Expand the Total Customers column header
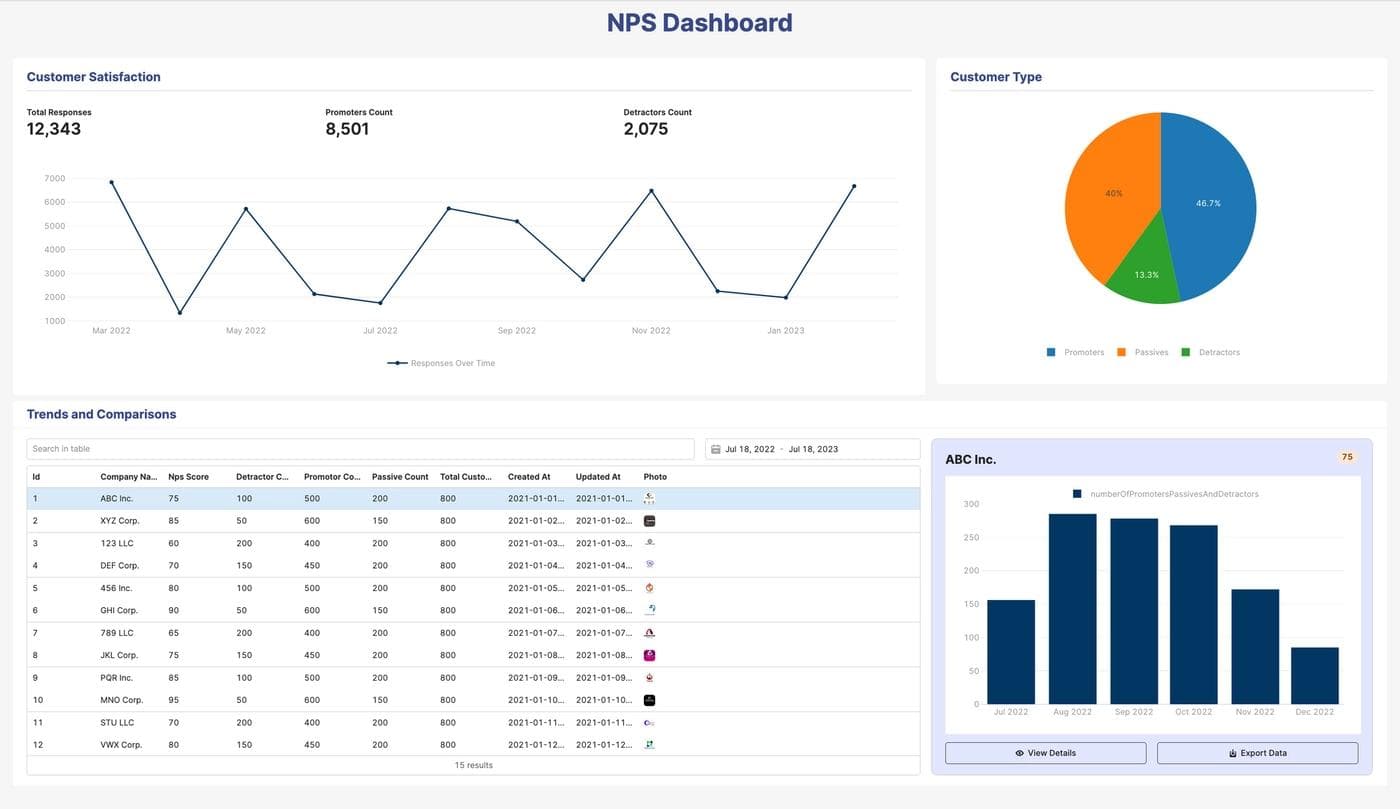1400x809 pixels. 464,476
